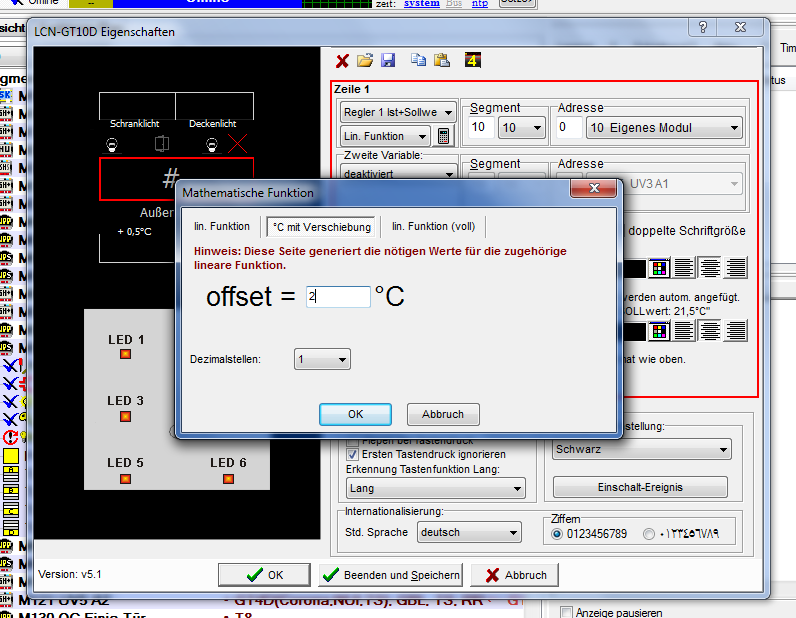Click the LED 1 indicator square
The width and height of the screenshot is (796, 618).
point(126,354)
